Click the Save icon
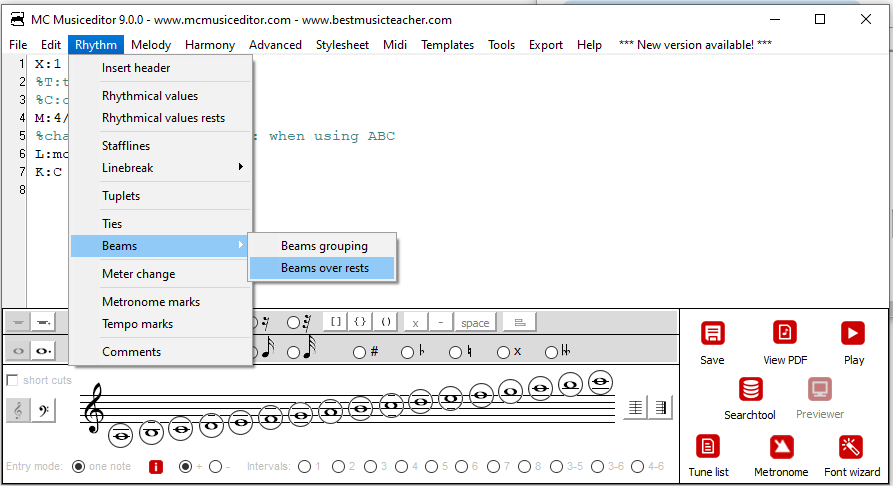This screenshot has width=893, height=486. 712,334
